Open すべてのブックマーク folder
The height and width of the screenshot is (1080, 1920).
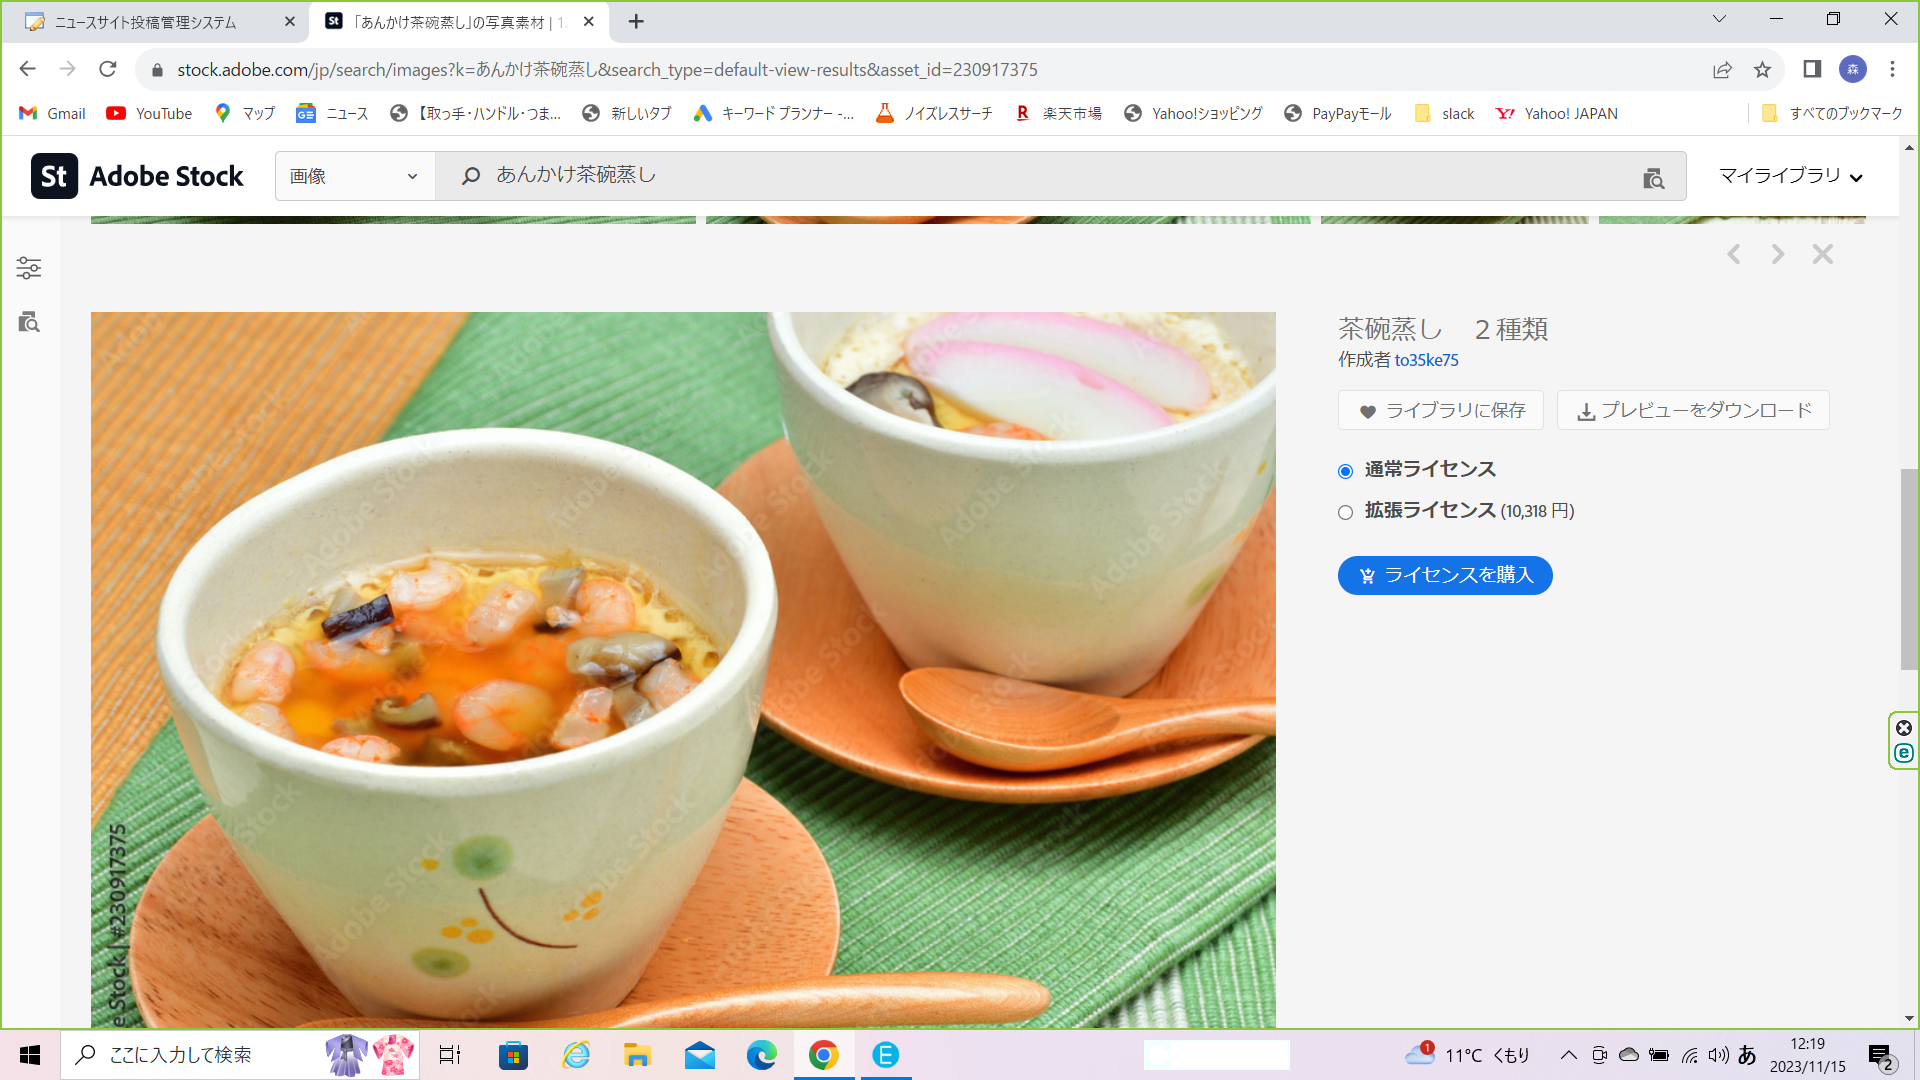[1832, 113]
